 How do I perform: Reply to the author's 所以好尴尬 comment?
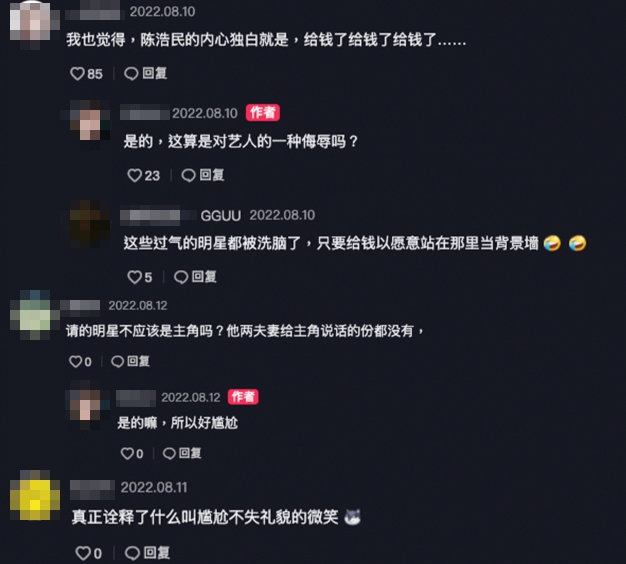tap(182, 453)
